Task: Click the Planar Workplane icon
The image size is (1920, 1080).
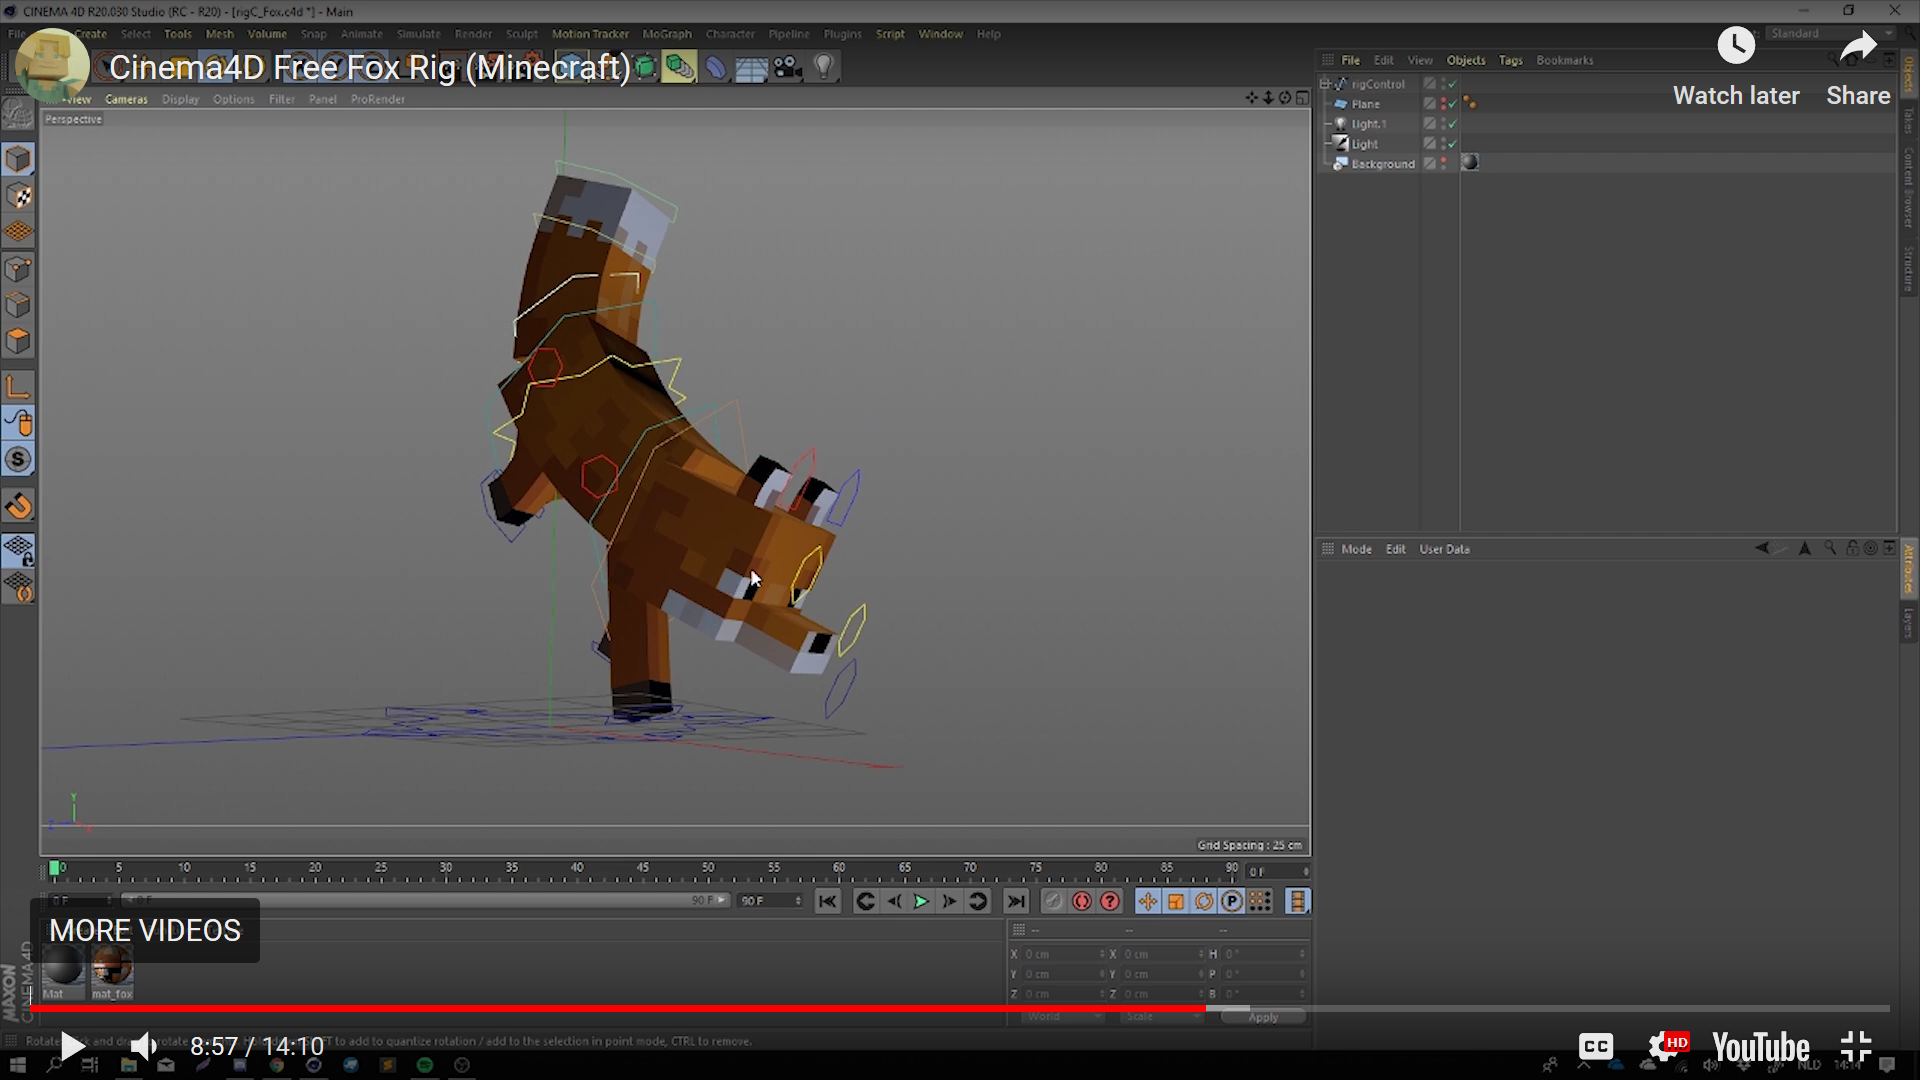Action: pyautogui.click(x=18, y=587)
